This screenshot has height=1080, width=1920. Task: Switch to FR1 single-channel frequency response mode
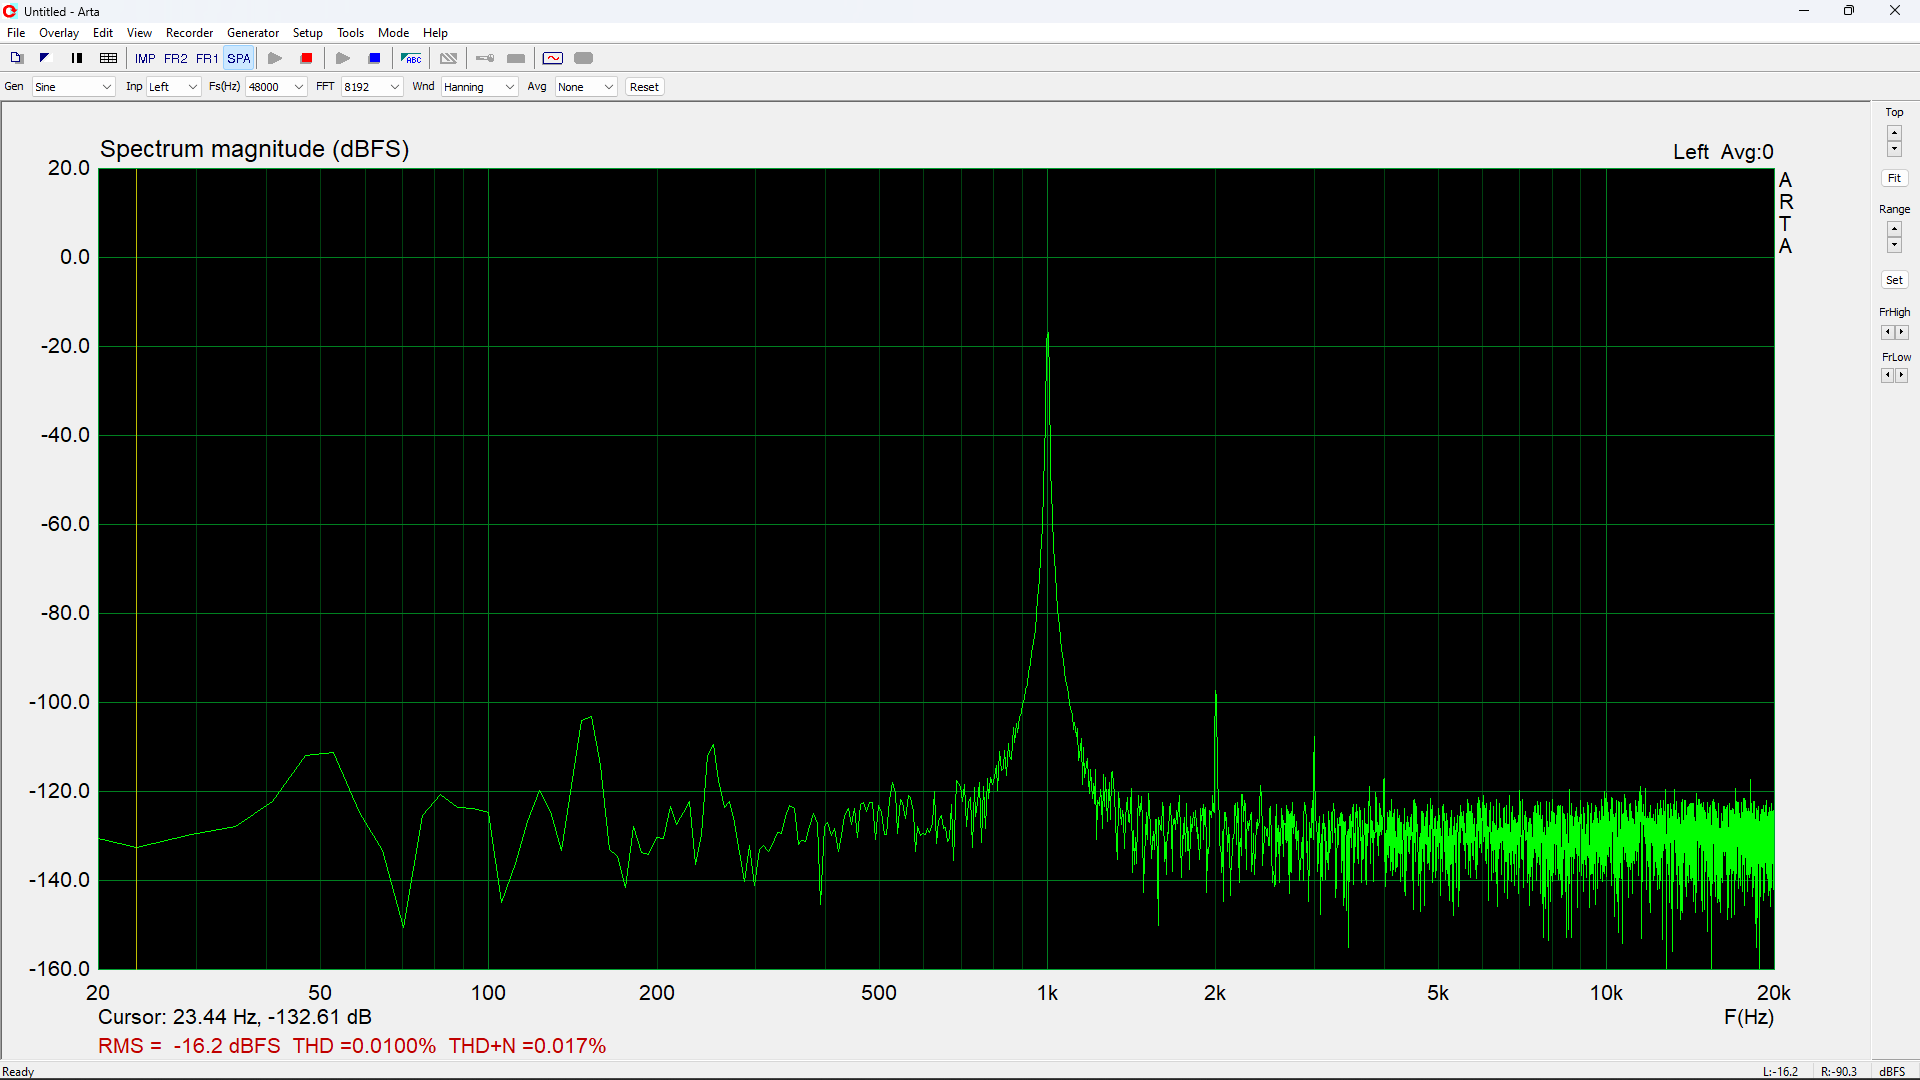tap(207, 58)
